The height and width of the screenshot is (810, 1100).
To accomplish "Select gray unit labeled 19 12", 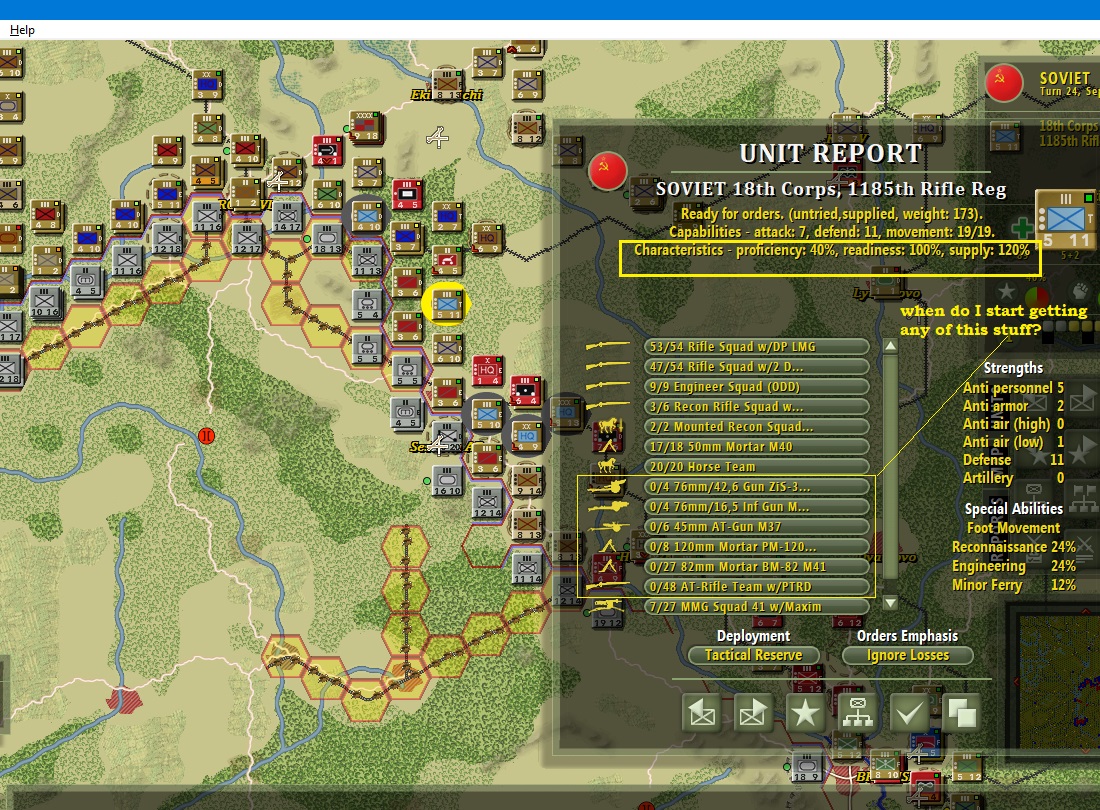I will [x=607, y=612].
